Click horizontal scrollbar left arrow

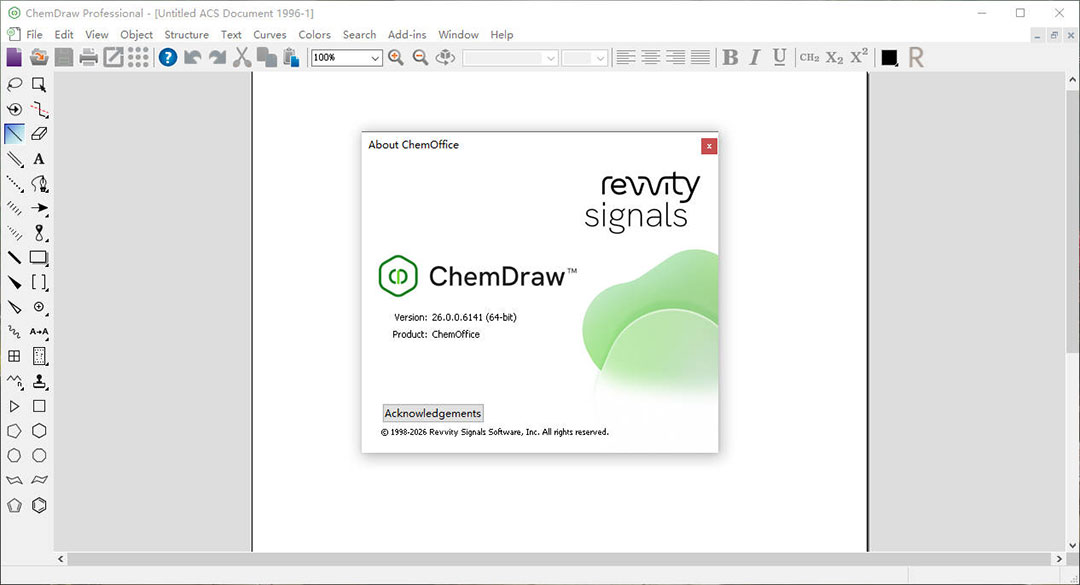click(x=61, y=559)
